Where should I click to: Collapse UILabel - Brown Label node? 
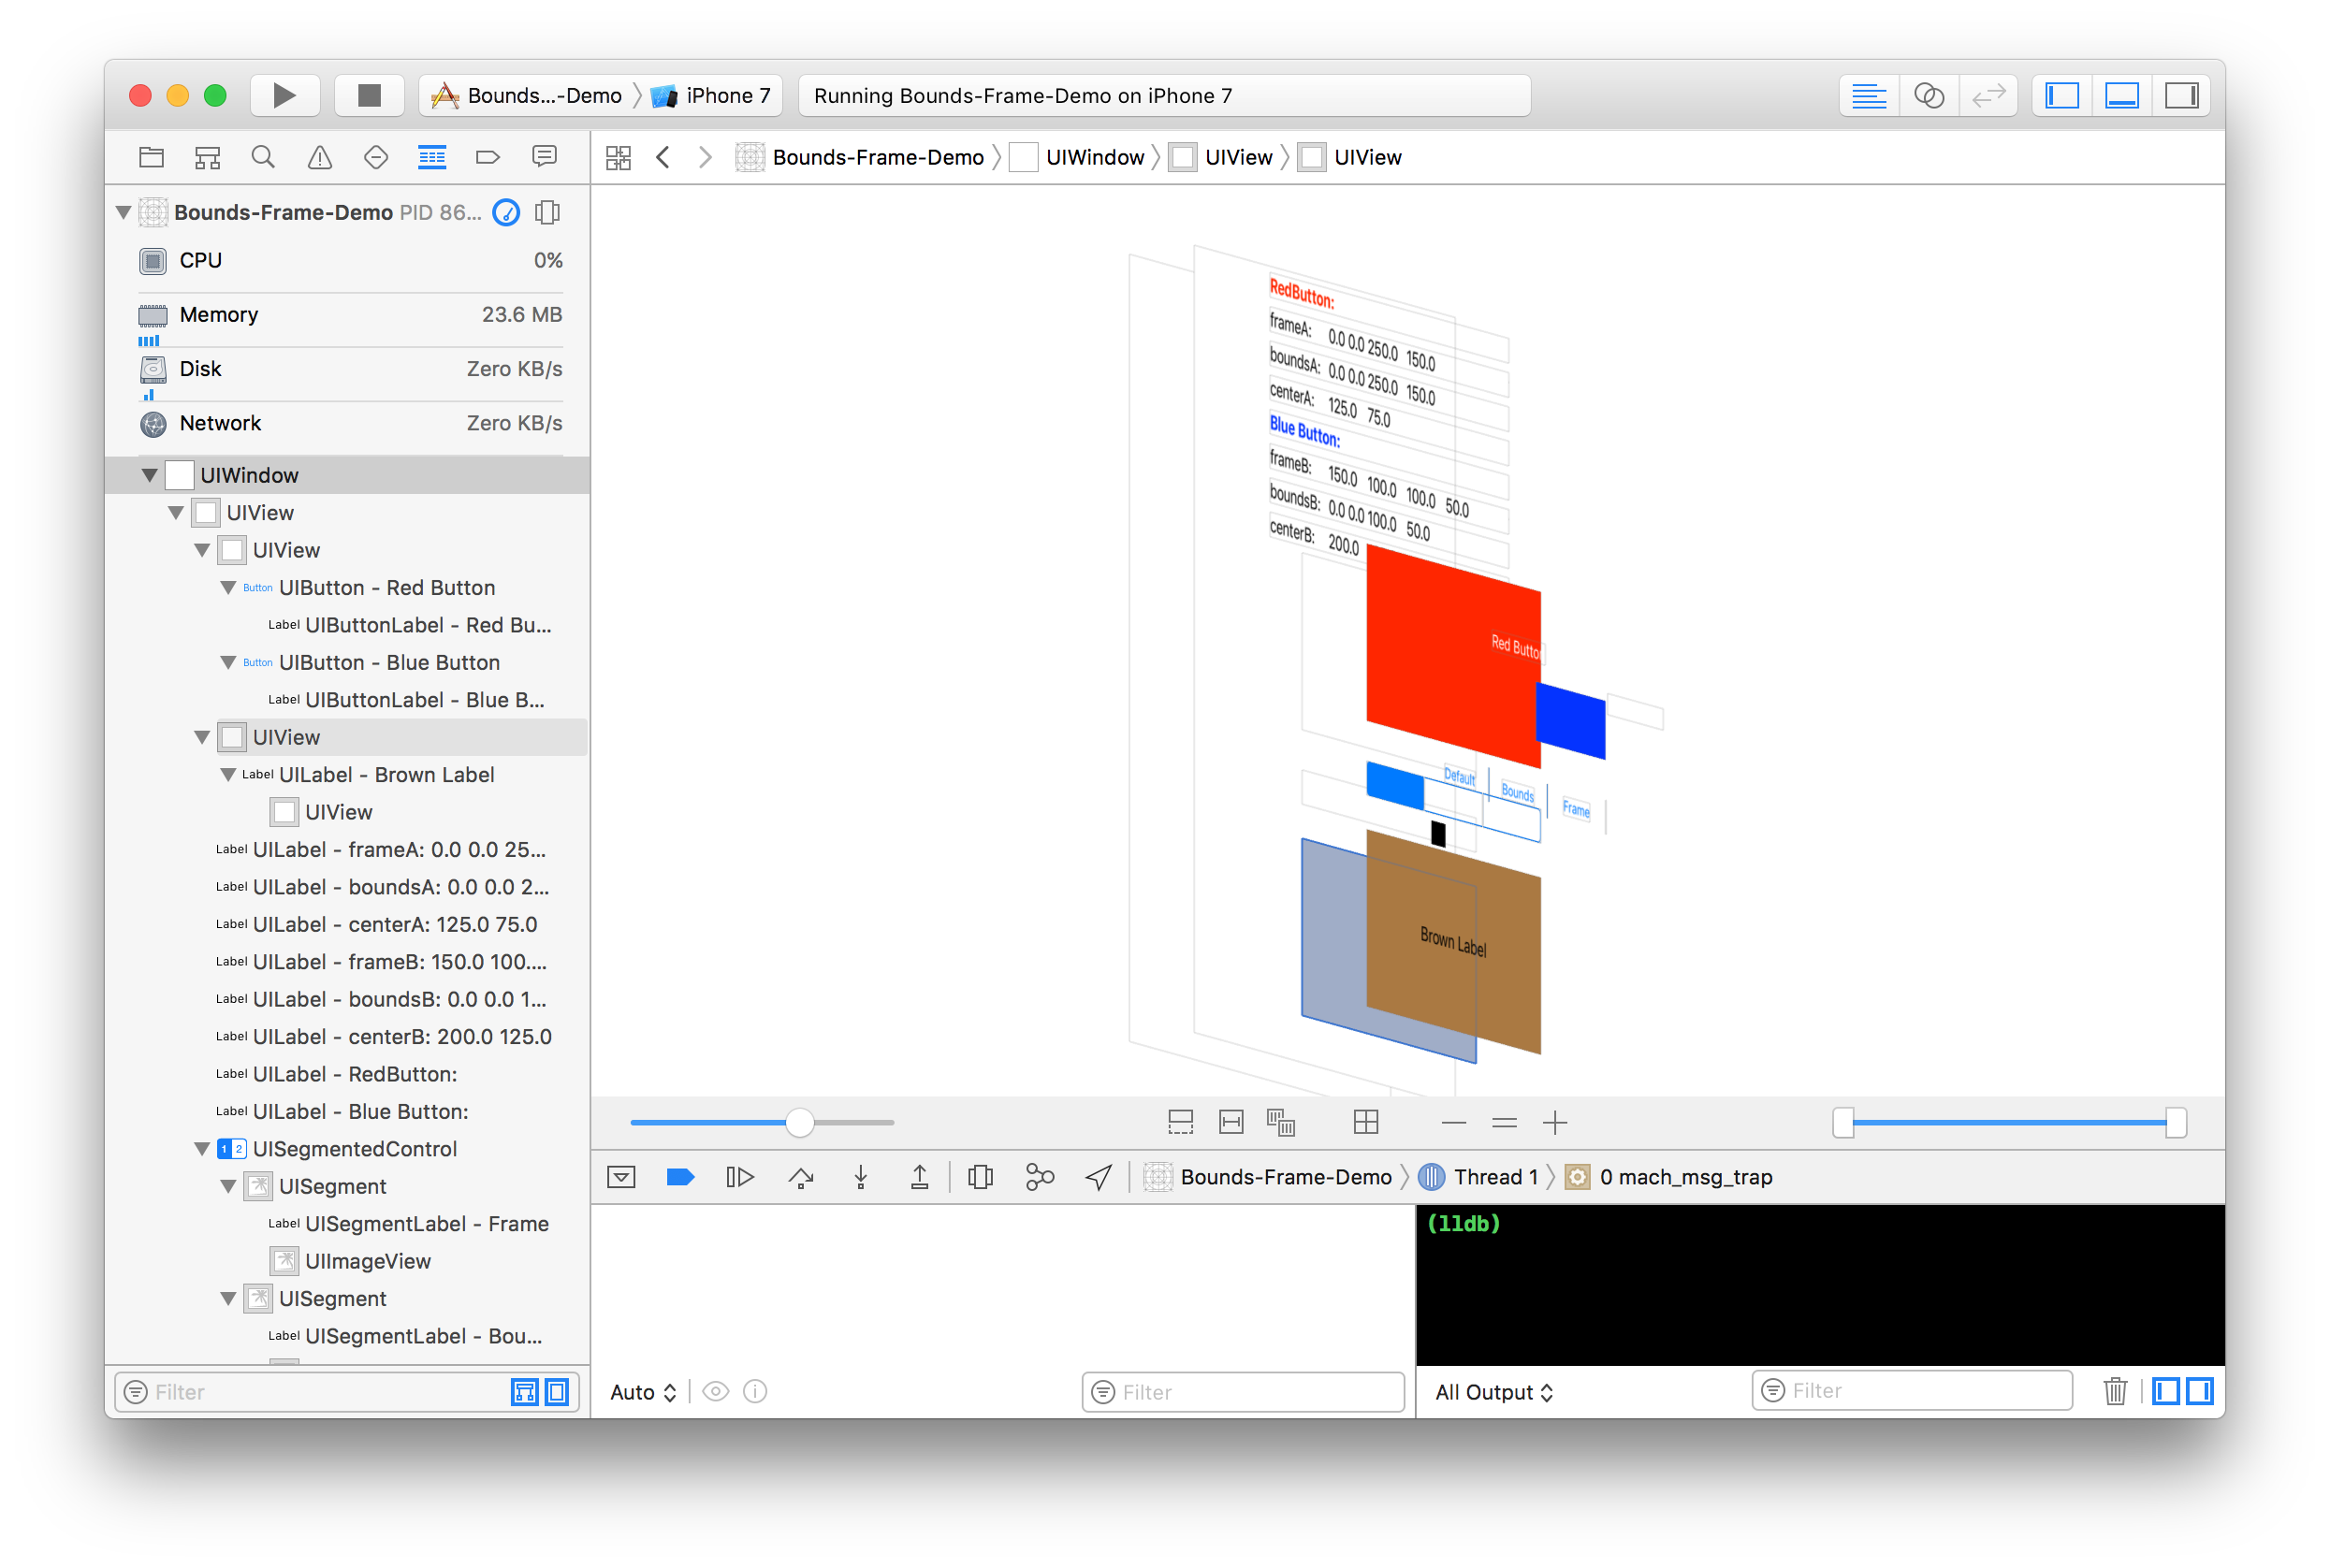(228, 774)
